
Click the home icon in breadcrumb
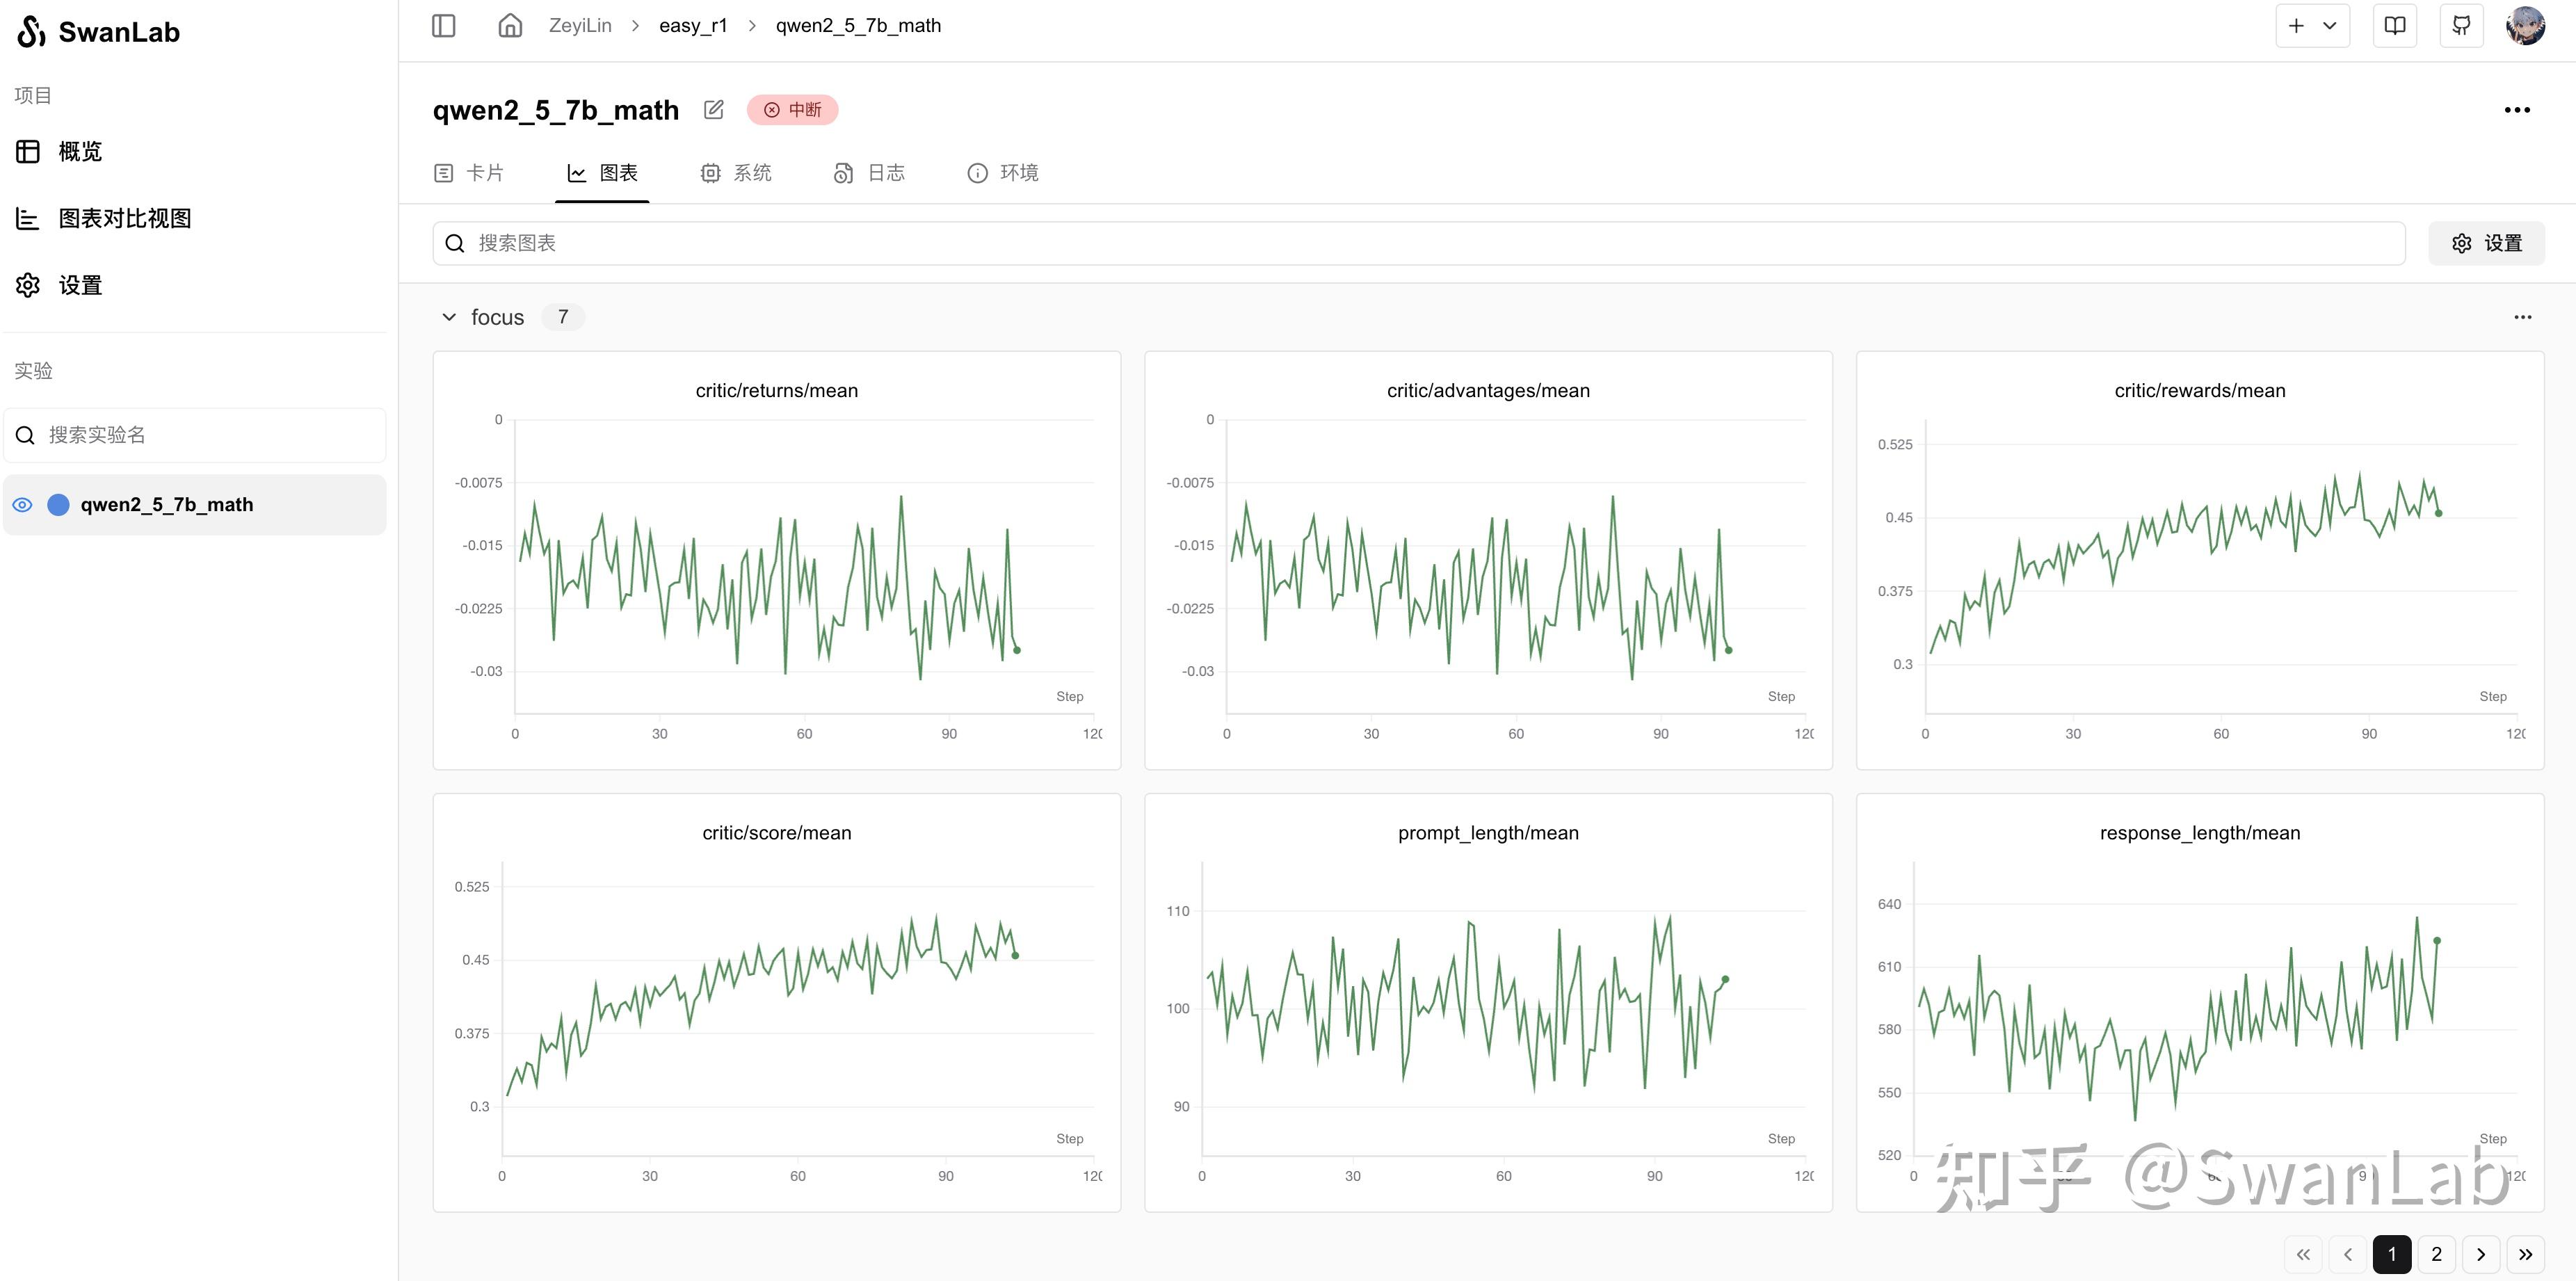pyautogui.click(x=510, y=26)
